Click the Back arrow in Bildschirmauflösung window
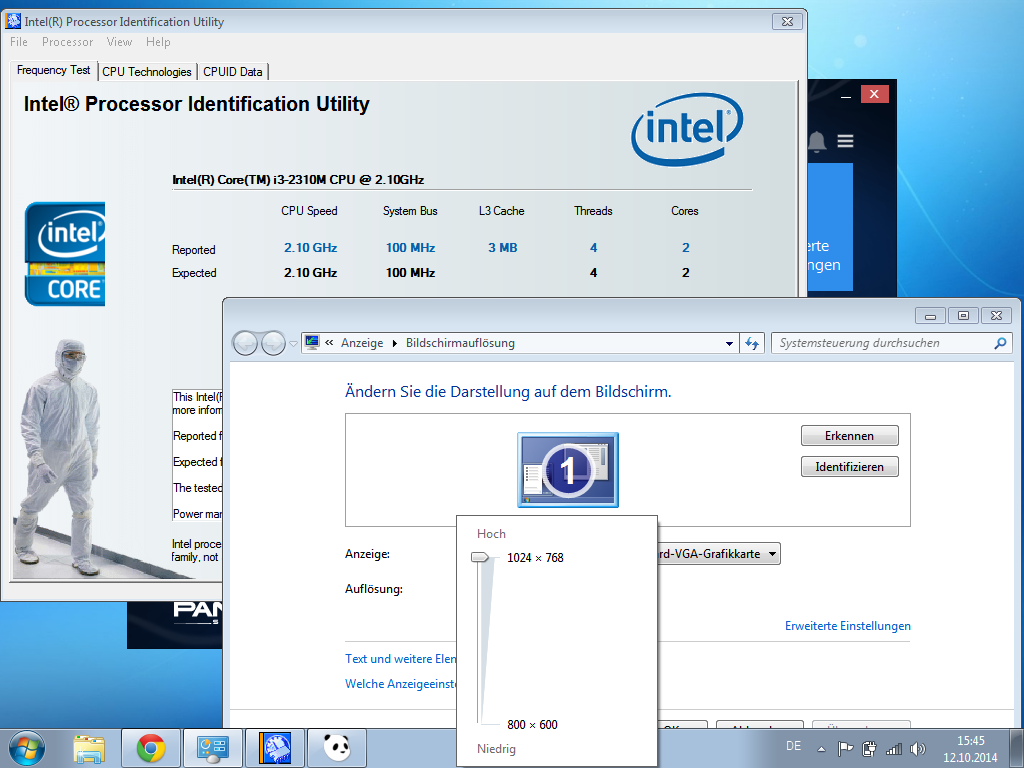 [x=246, y=343]
